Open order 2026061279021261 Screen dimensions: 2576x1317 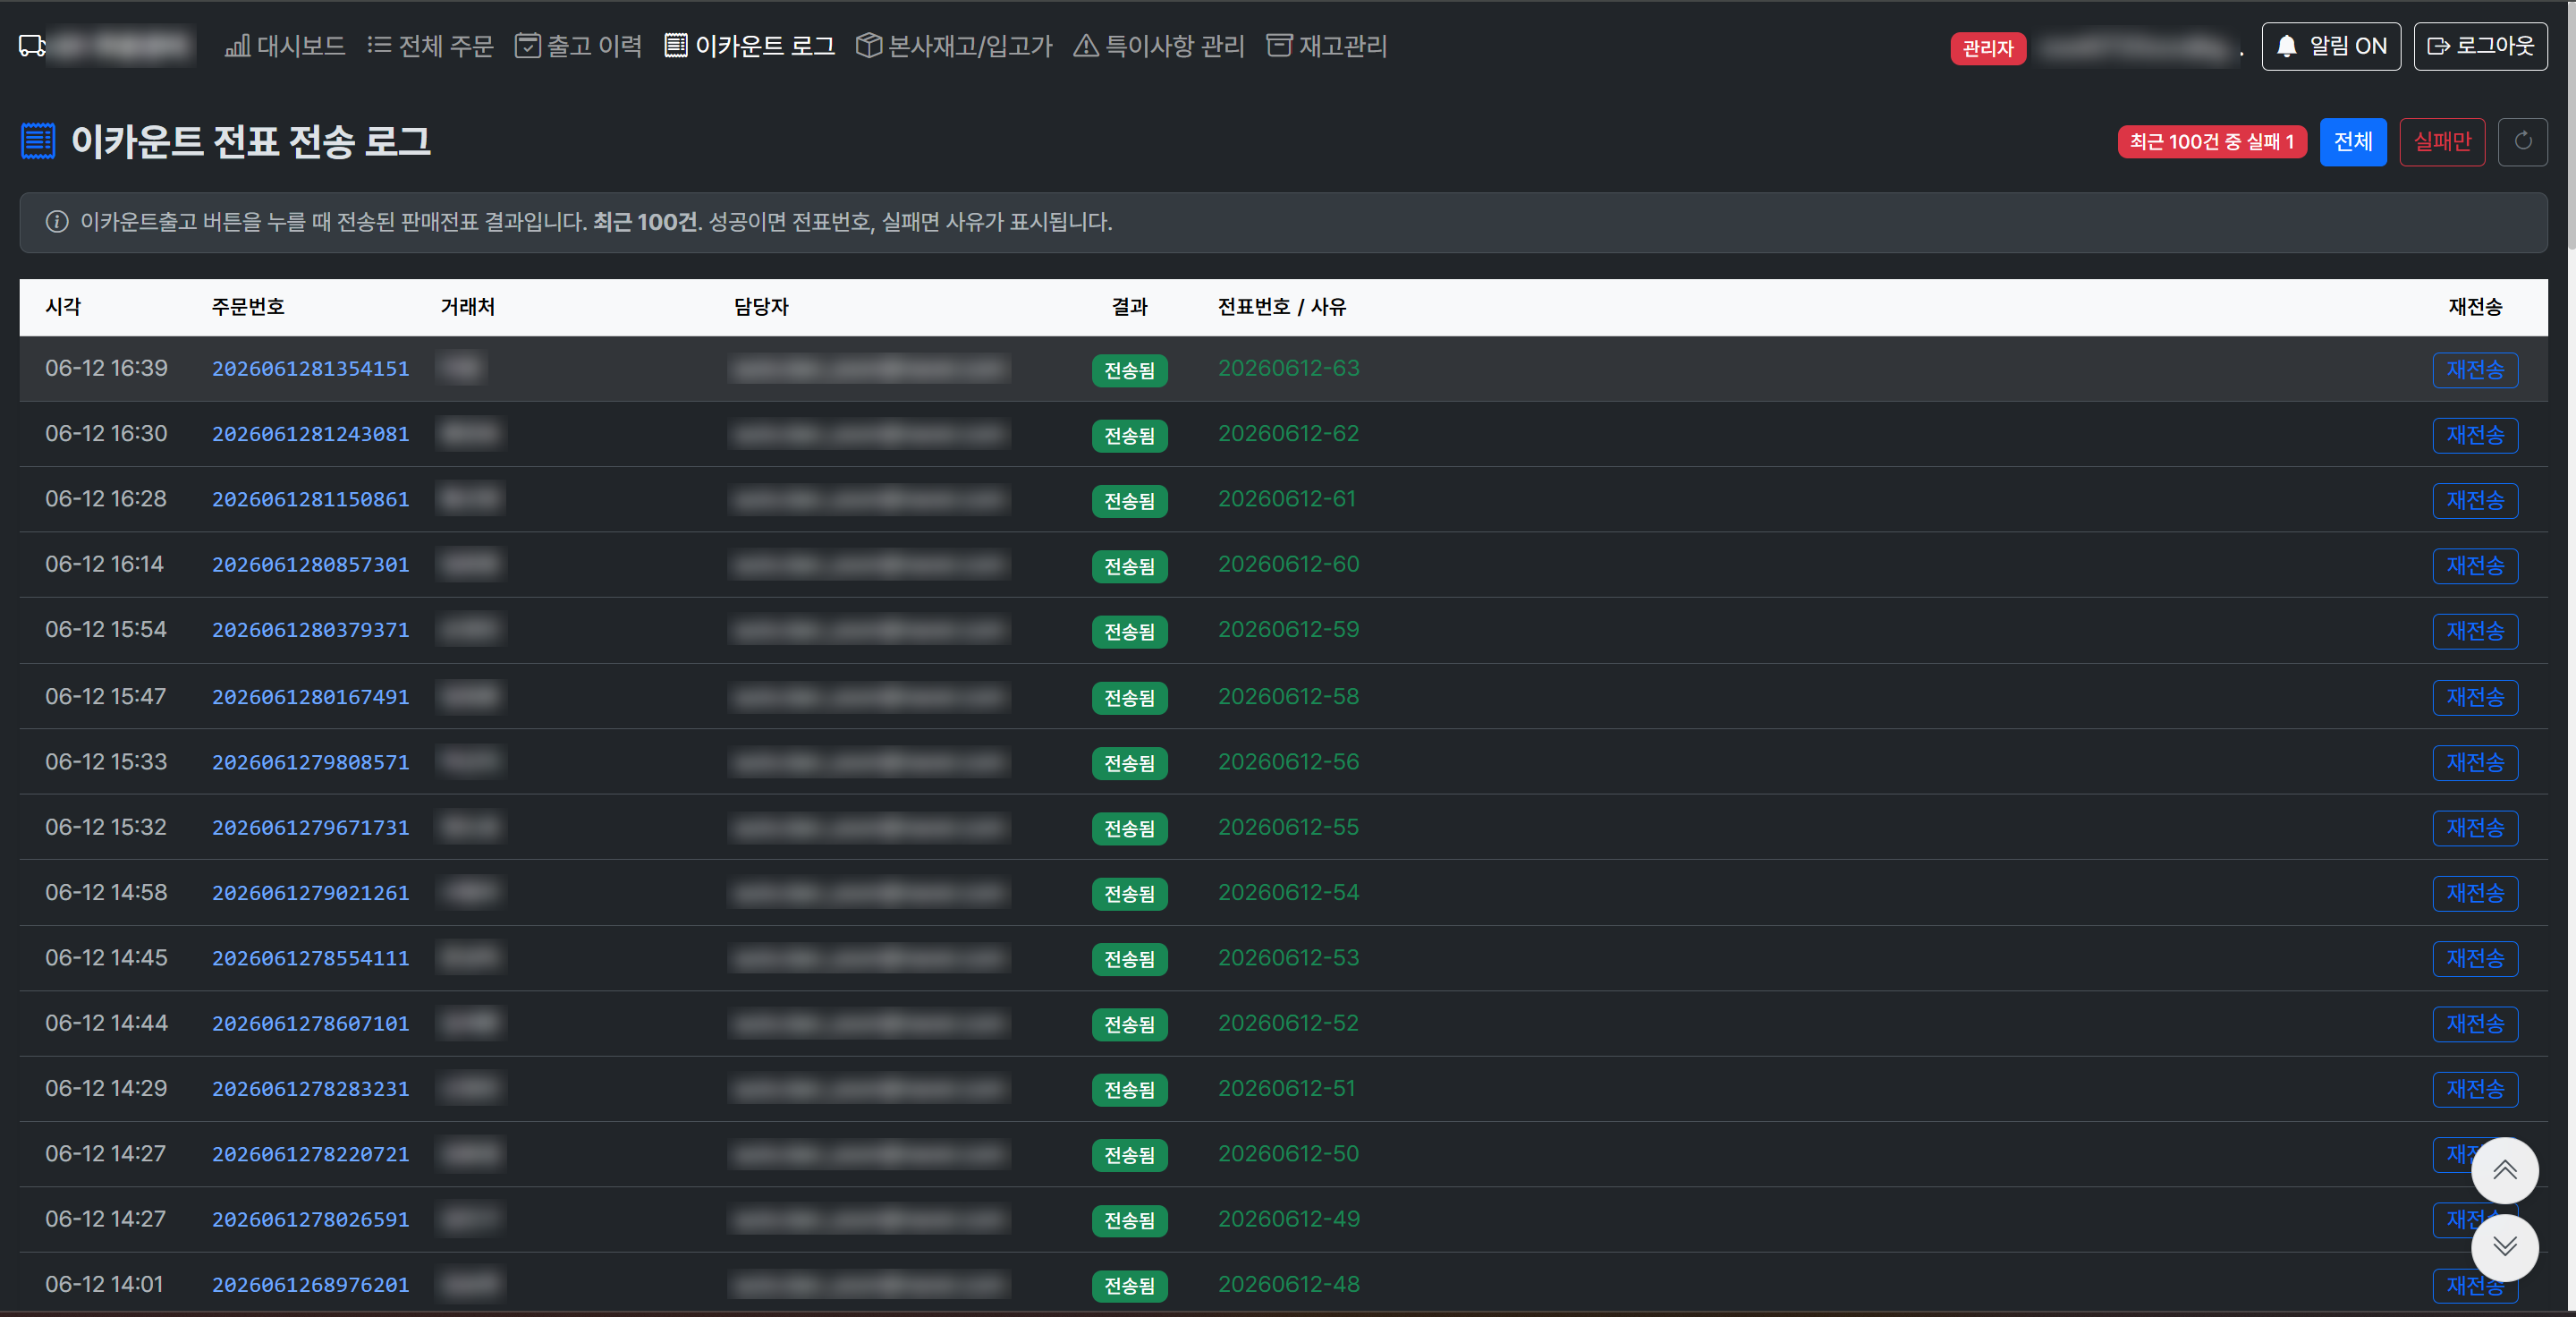coord(310,893)
